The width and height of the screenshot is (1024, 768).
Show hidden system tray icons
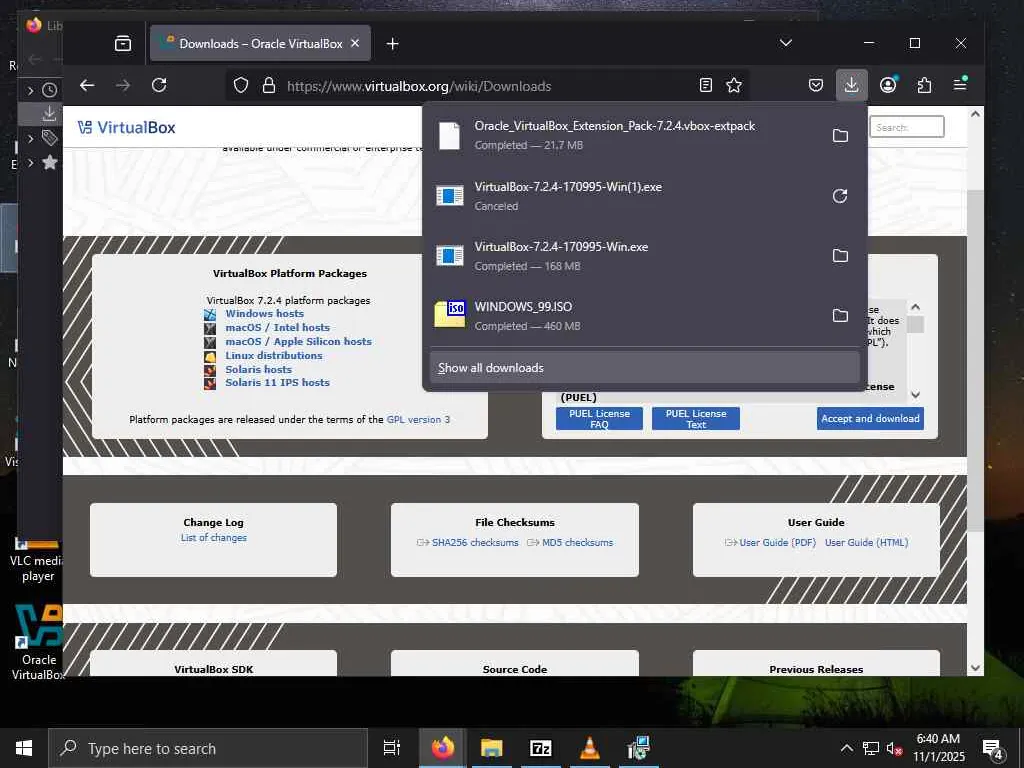coord(846,748)
